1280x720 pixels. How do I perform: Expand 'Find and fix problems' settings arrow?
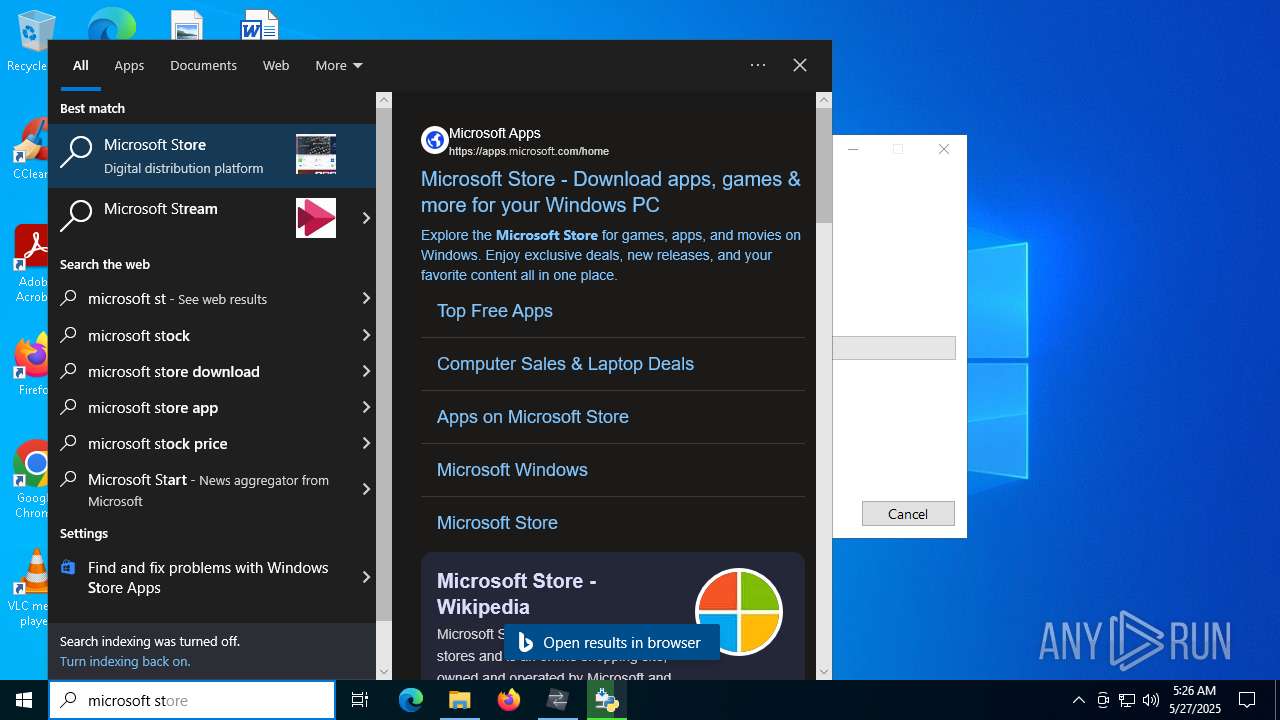[x=366, y=577]
